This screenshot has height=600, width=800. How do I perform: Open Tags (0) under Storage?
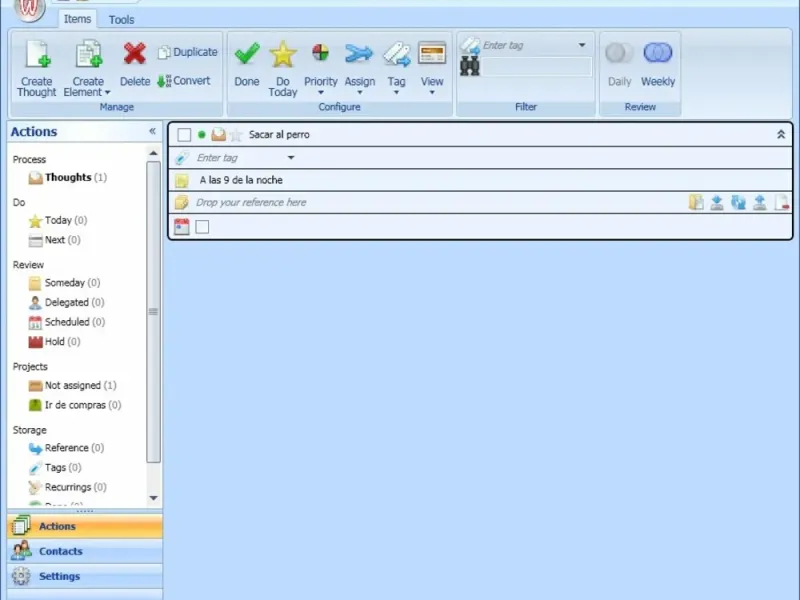pyautogui.click(x=55, y=467)
